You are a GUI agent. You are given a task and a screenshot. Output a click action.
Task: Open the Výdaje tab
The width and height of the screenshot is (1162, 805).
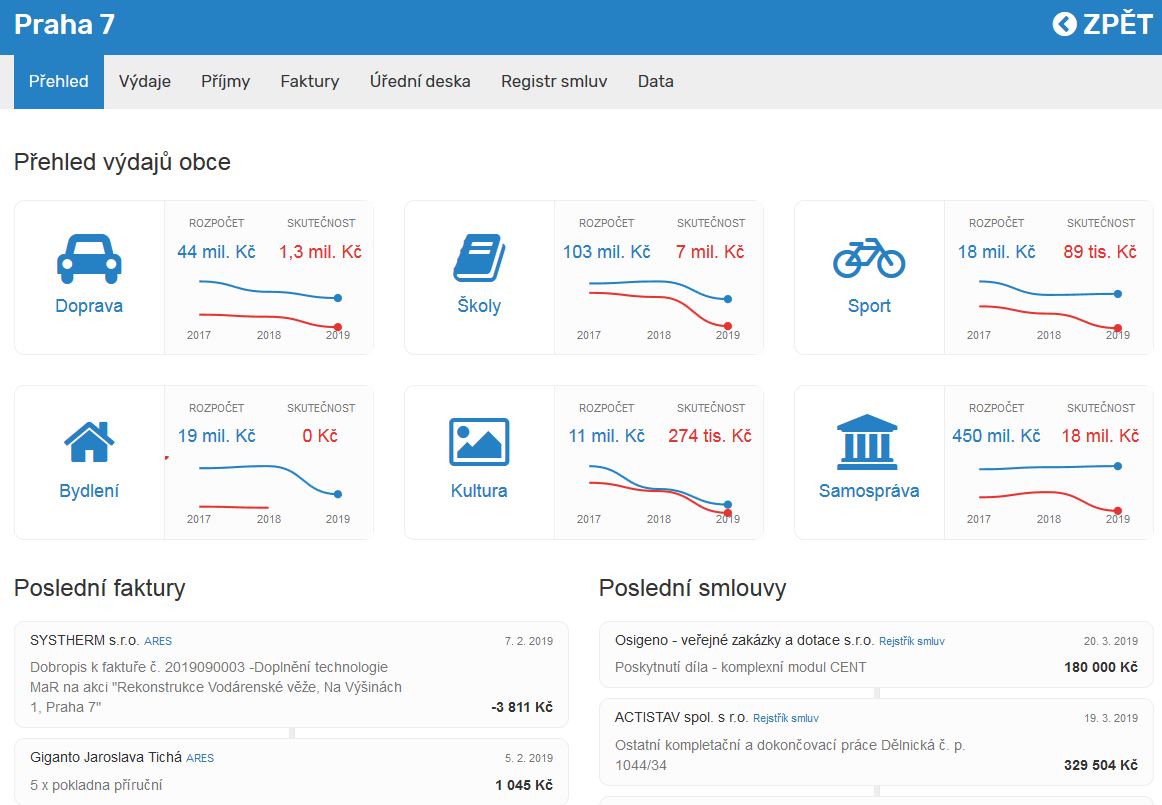(x=145, y=82)
